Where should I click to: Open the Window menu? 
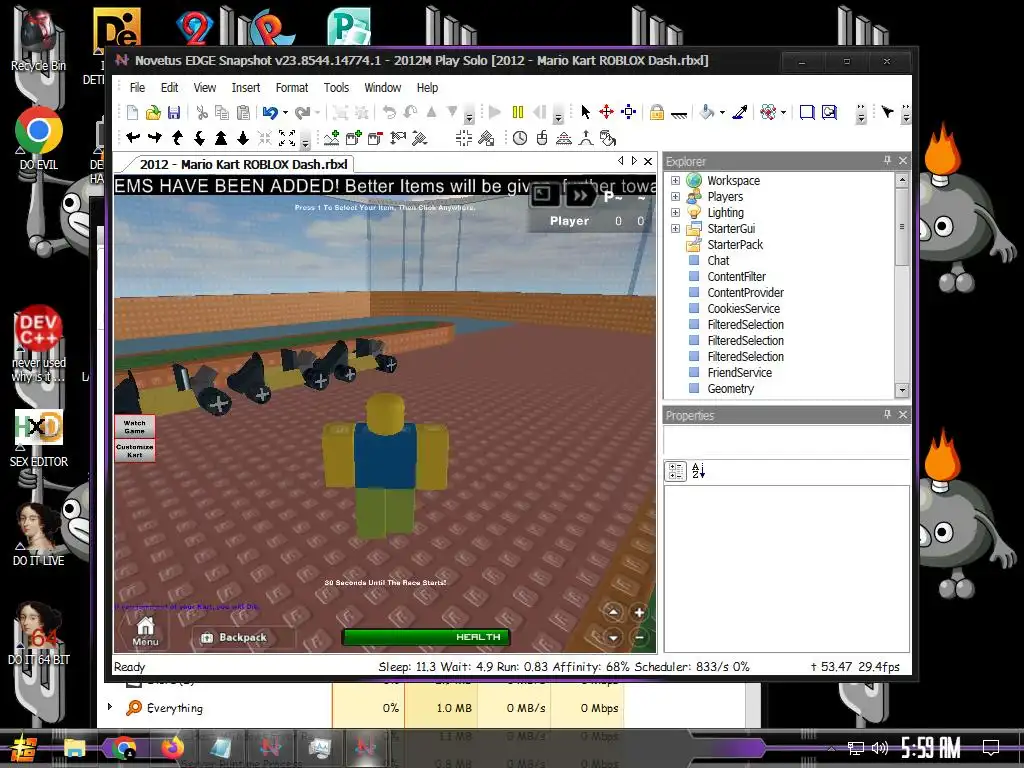(383, 88)
